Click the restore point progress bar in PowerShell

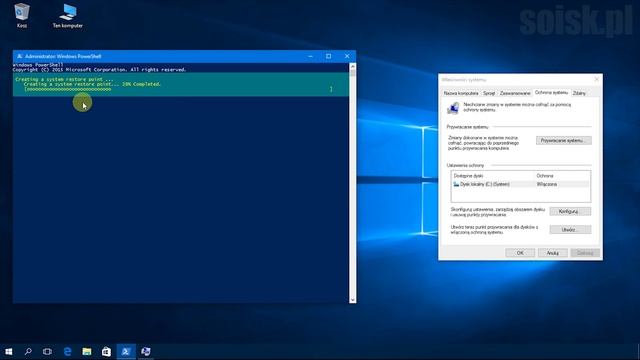click(x=178, y=89)
